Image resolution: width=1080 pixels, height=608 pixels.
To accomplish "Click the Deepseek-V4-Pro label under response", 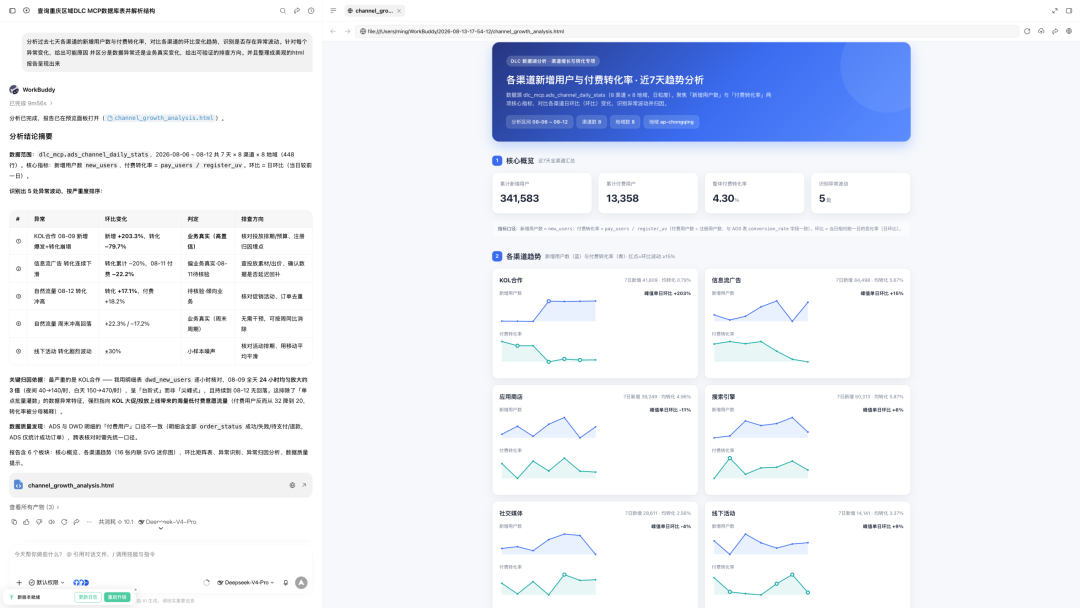I will [x=167, y=522].
